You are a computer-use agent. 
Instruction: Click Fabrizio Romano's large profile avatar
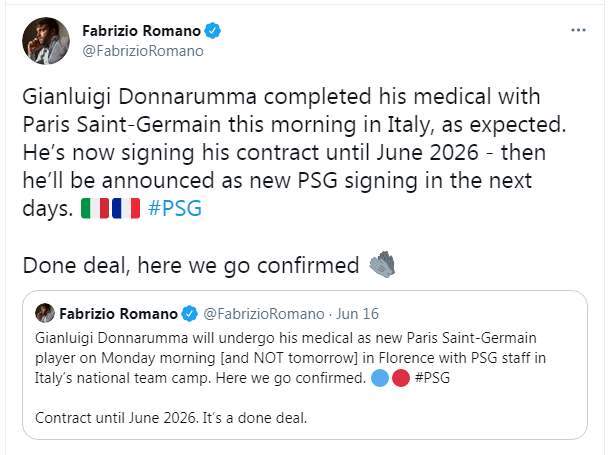coord(46,41)
